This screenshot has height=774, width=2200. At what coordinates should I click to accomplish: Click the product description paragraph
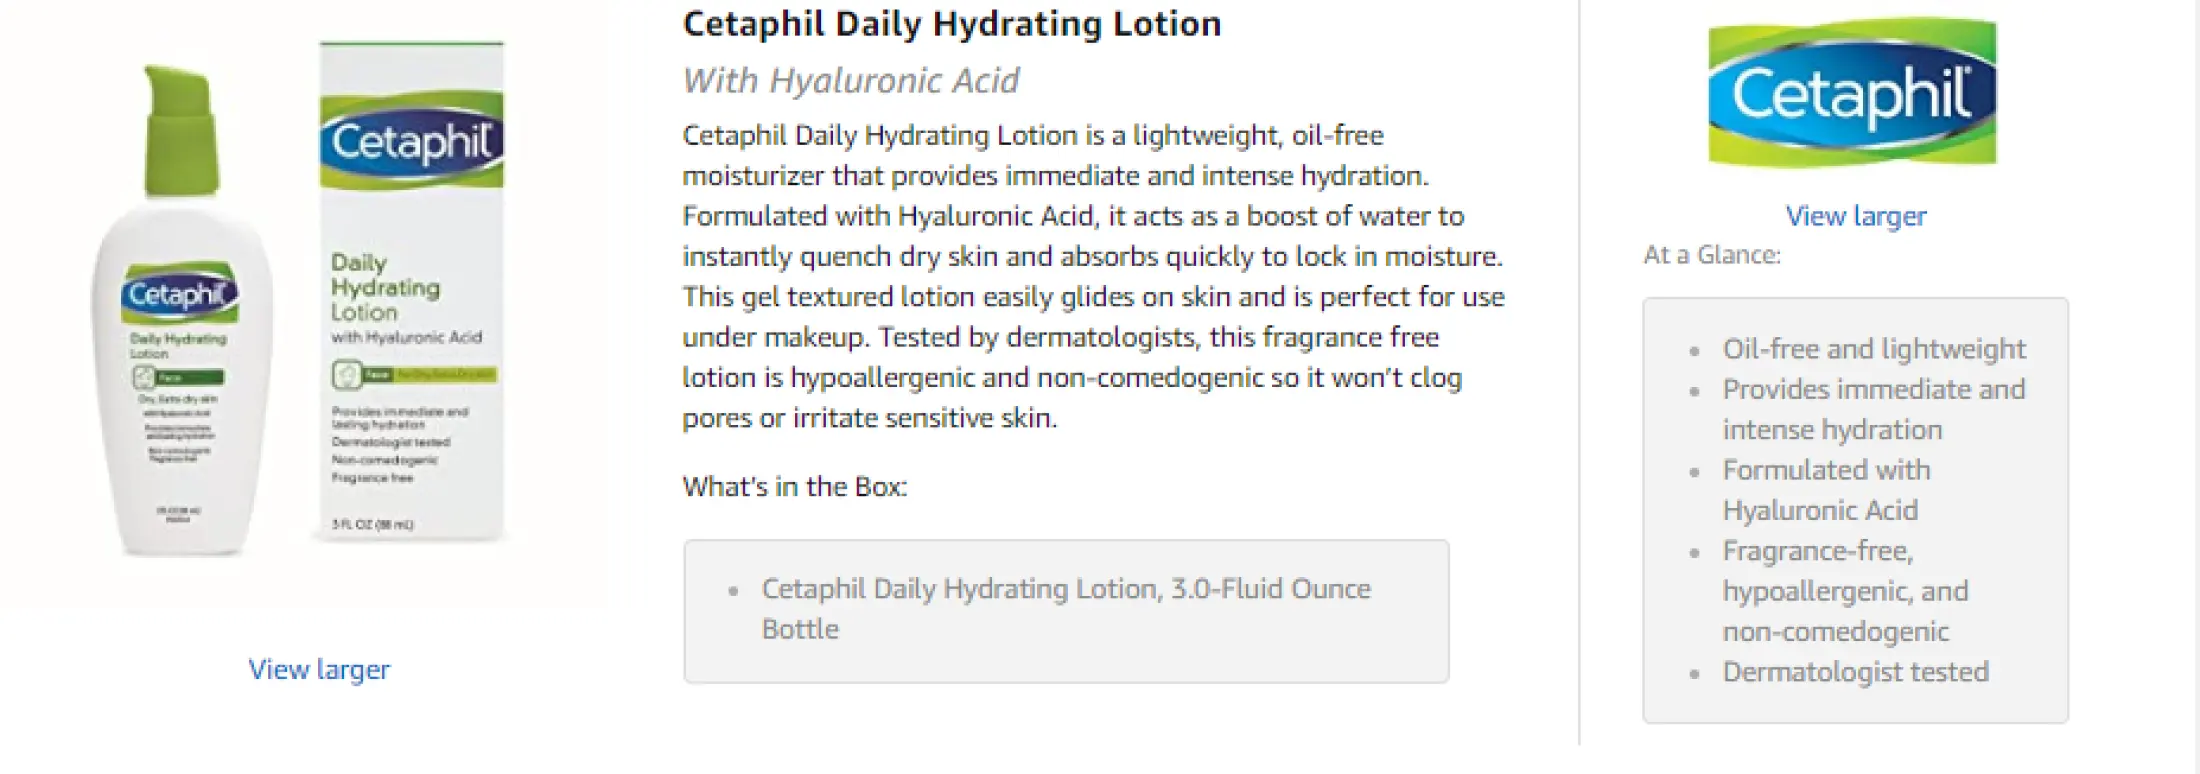pyautogui.click(x=1092, y=276)
